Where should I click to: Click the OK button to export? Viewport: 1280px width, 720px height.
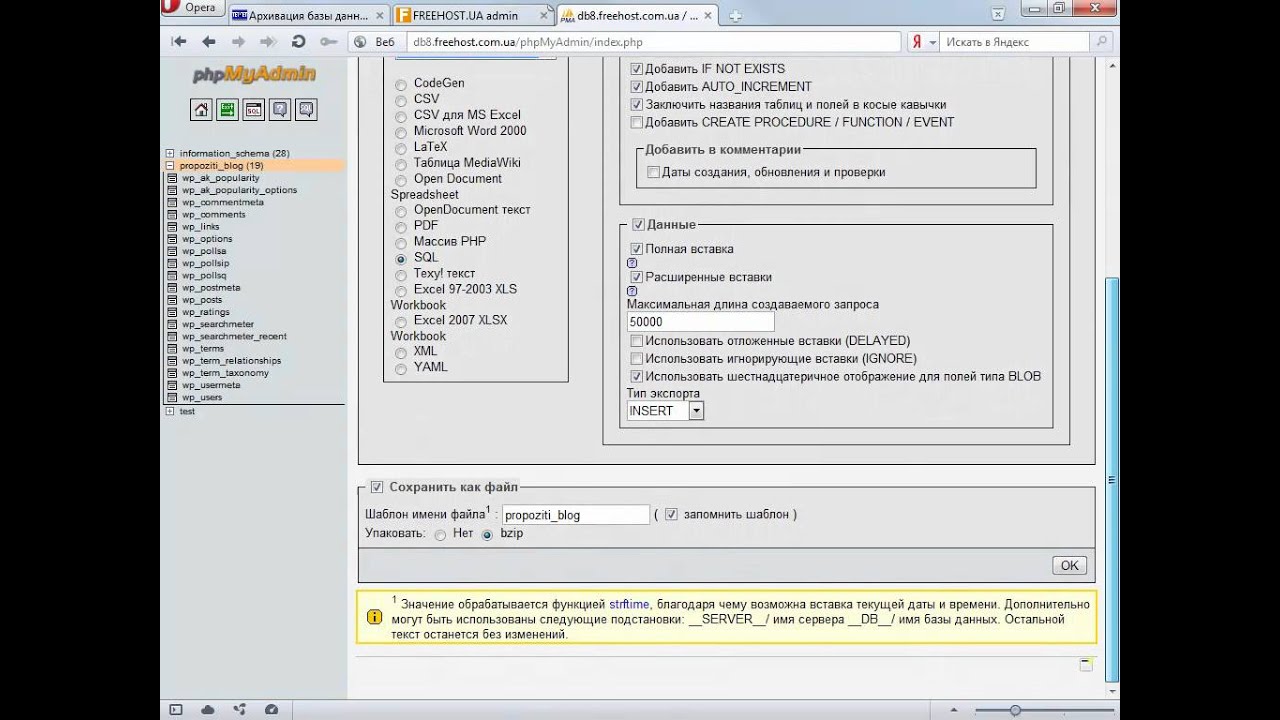(x=1069, y=566)
